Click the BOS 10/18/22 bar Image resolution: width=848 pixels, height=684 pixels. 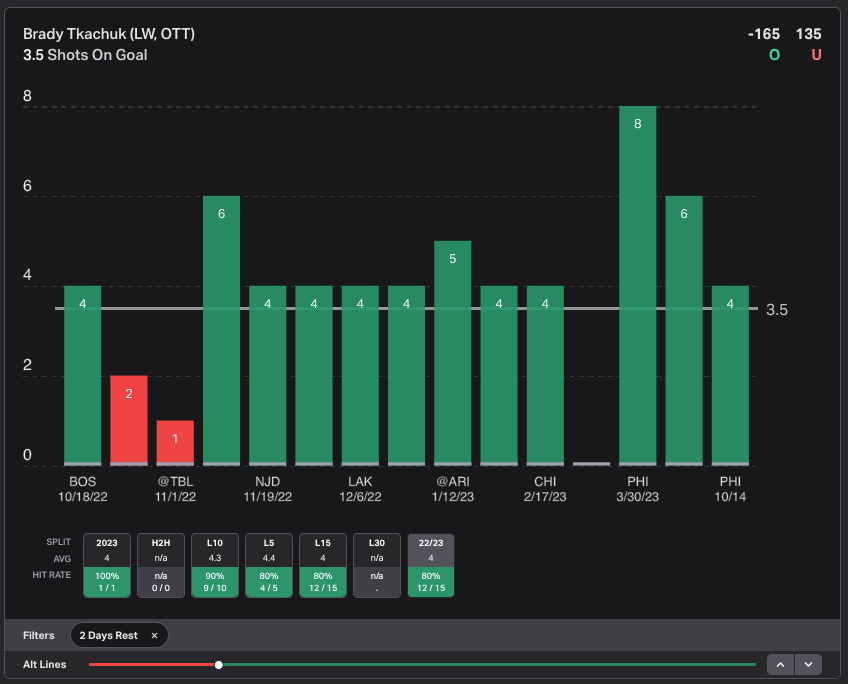(83, 375)
